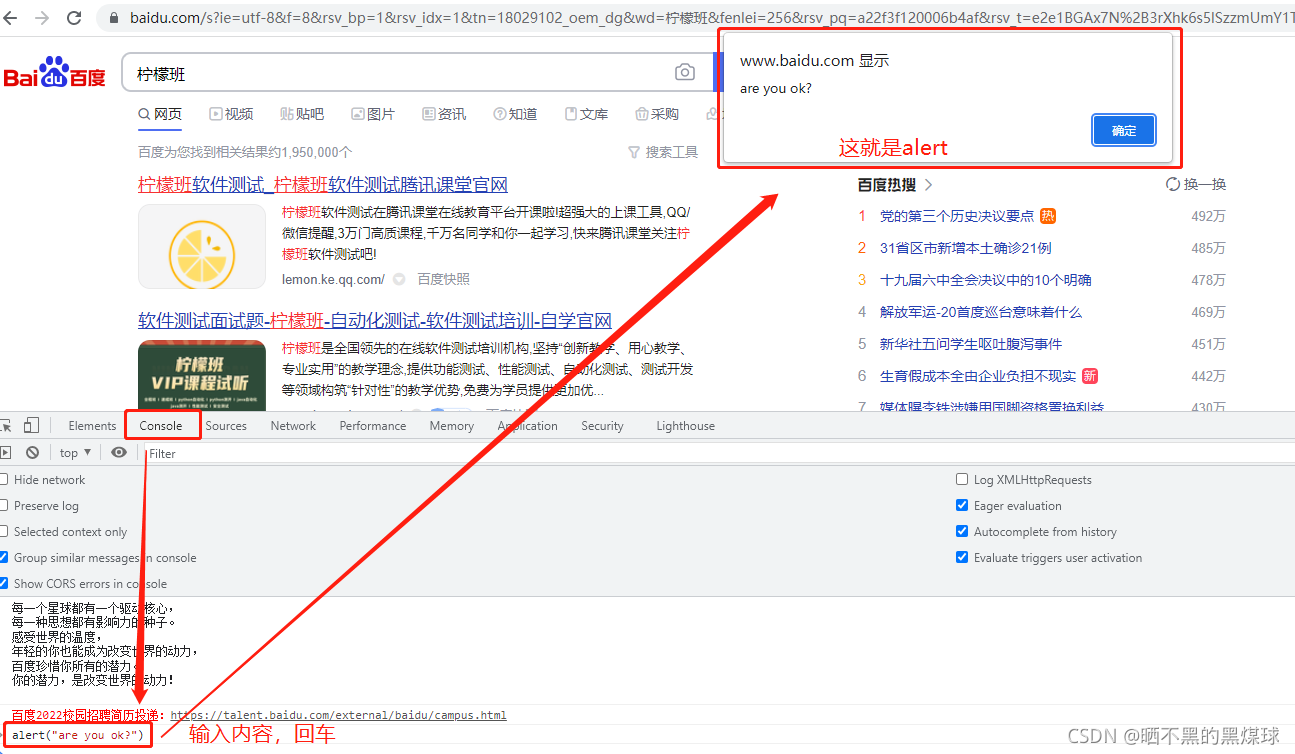Switch to 知道 search category

515,114
